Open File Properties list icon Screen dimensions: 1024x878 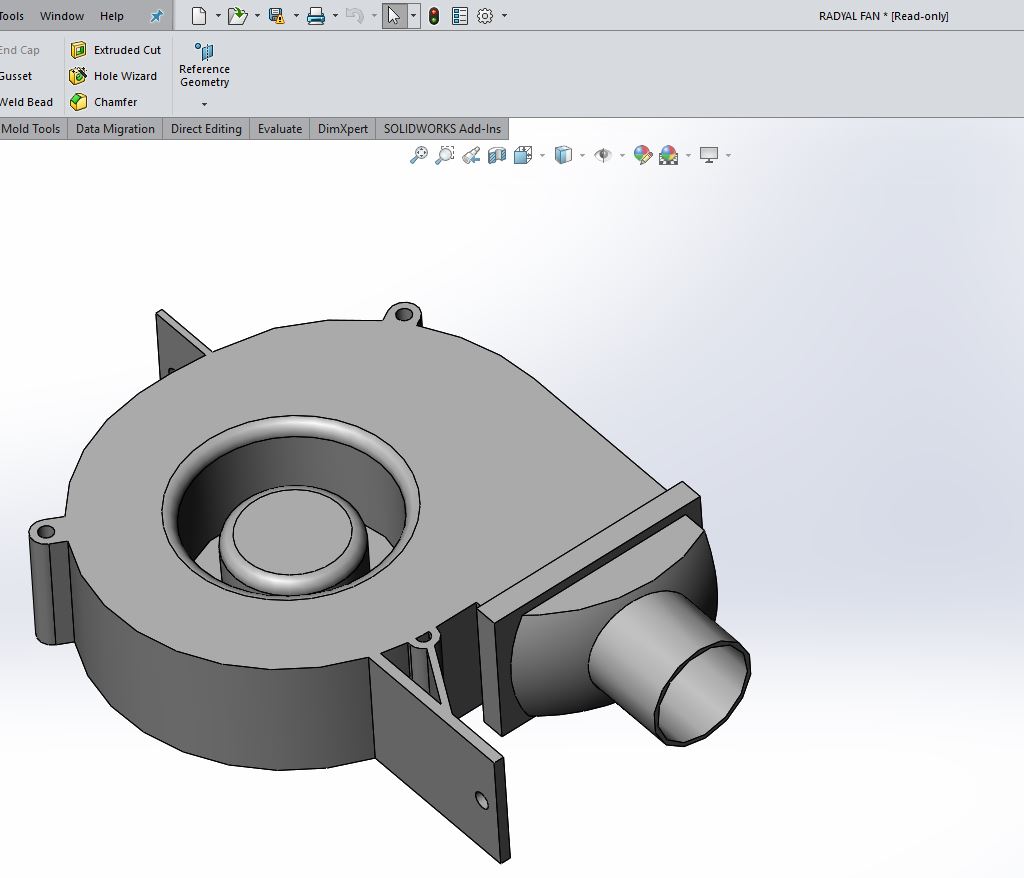(460, 16)
